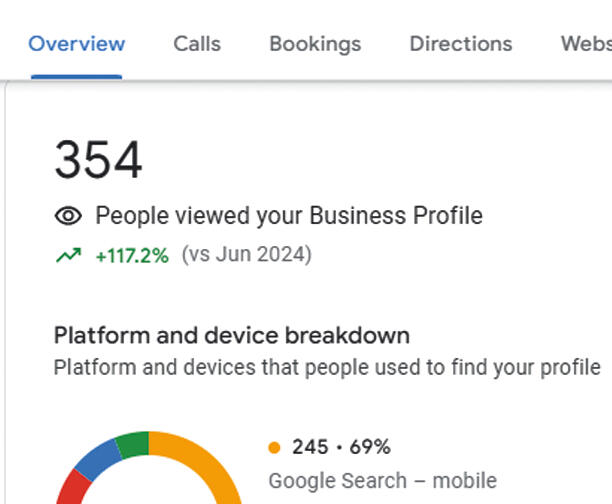Image resolution: width=612 pixels, height=504 pixels.
Task: Open the partially visible Website tab
Action: point(586,43)
